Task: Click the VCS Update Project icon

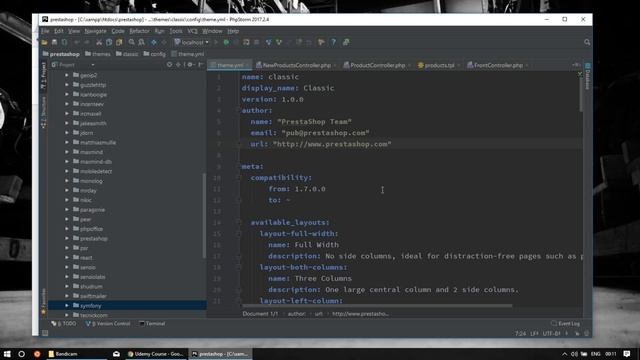Action: [268, 42]
